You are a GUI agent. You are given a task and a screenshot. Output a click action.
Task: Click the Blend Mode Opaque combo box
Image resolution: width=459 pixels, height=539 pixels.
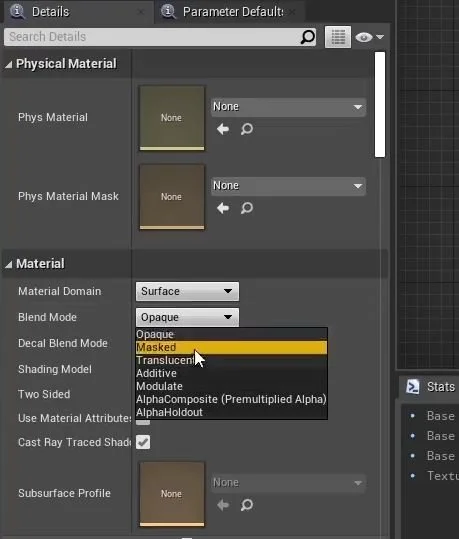(x=187, y=317)
